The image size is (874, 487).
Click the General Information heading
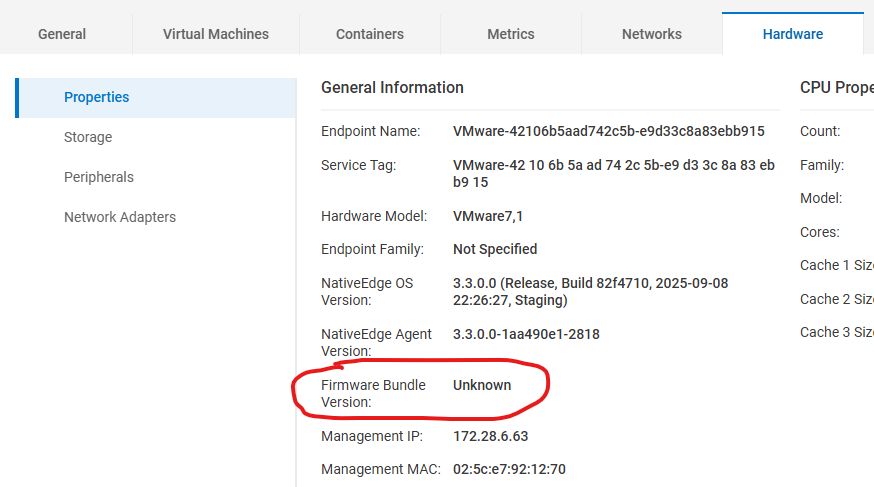(392, 88)
